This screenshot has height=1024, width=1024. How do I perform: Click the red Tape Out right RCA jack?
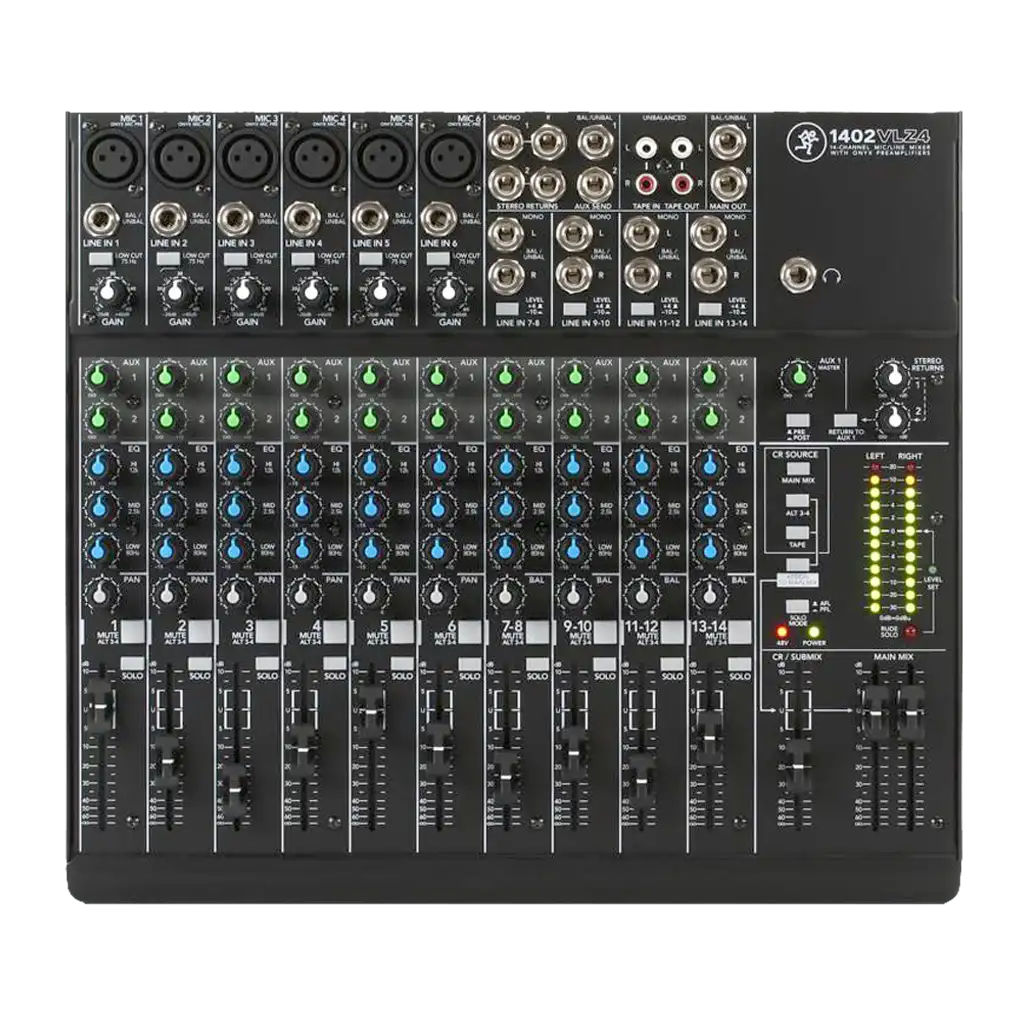tap(681, 184)
